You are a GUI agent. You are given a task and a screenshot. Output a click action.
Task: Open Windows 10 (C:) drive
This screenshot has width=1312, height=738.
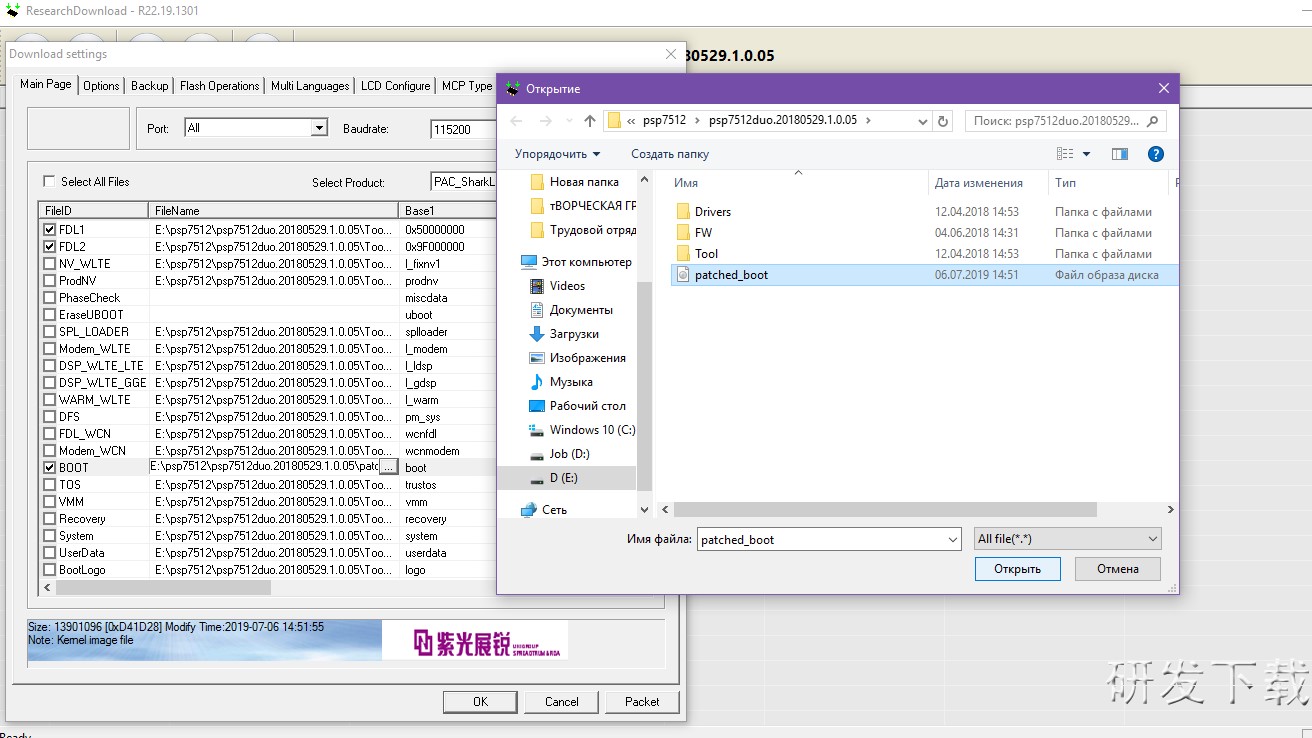pyautogui.click(x=591, y=430)
